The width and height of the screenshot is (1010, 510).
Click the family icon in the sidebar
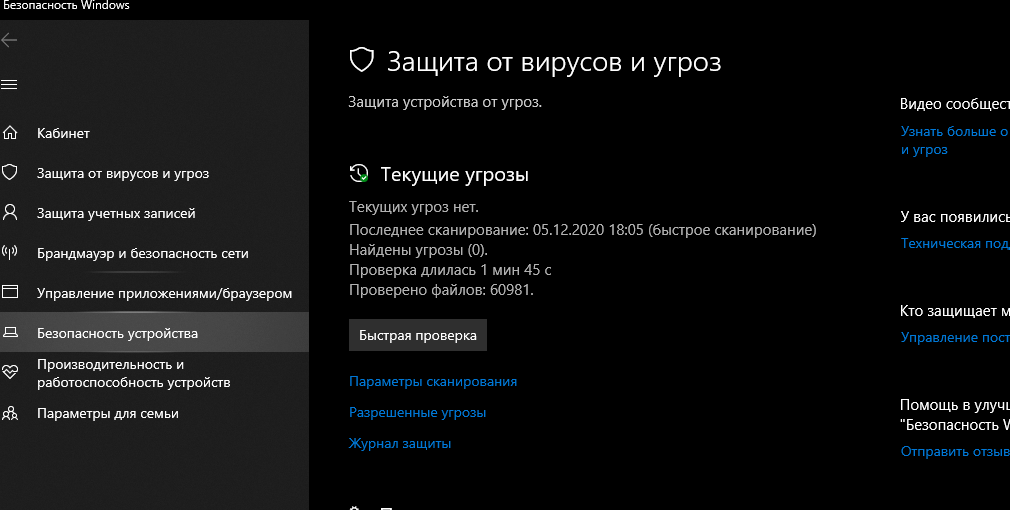[x=10, y=413]
